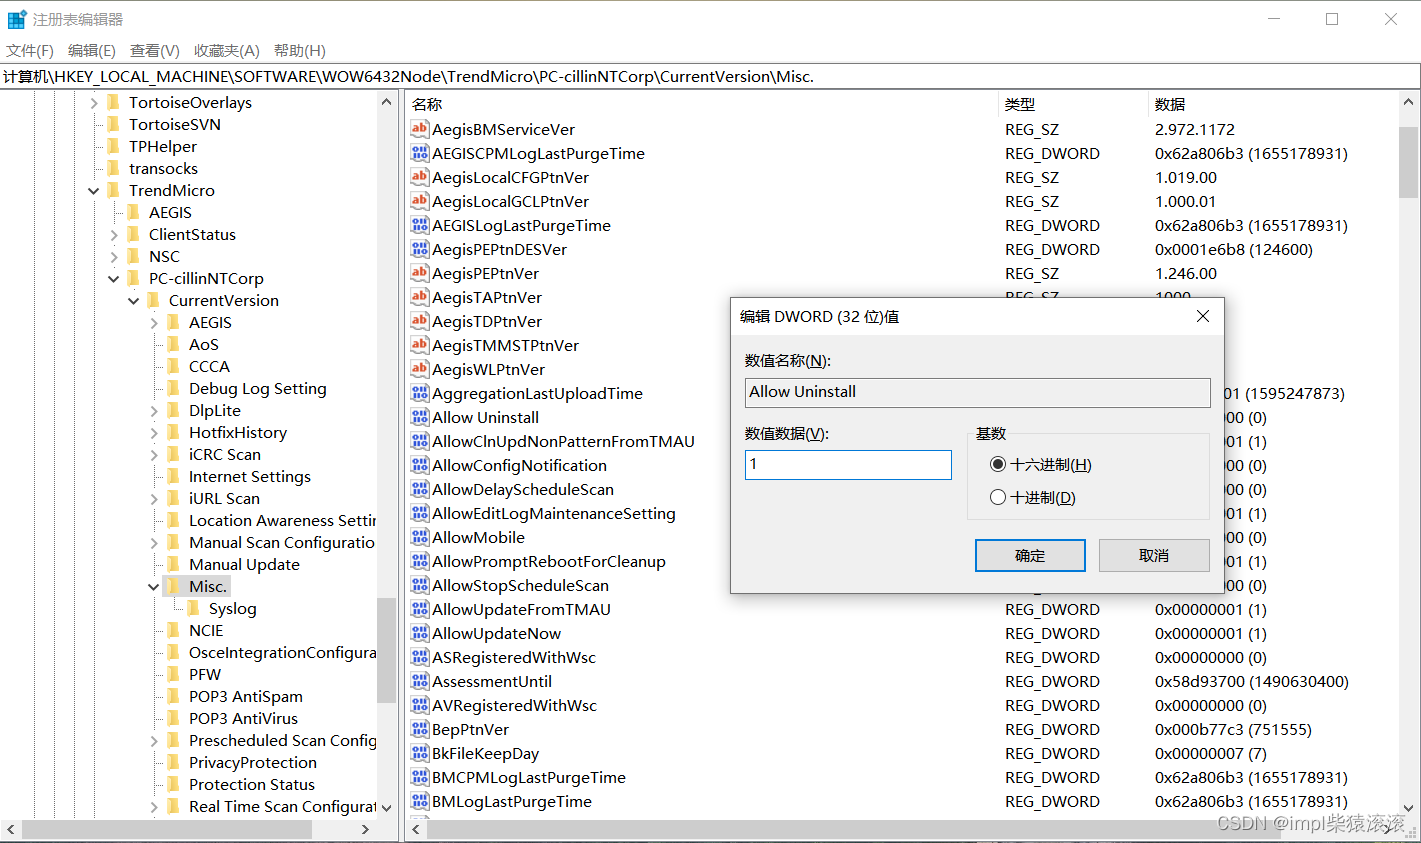Click the AegisTAPtnVer string icon
This screenshot has height=843, width=1421.
(420, 297)
